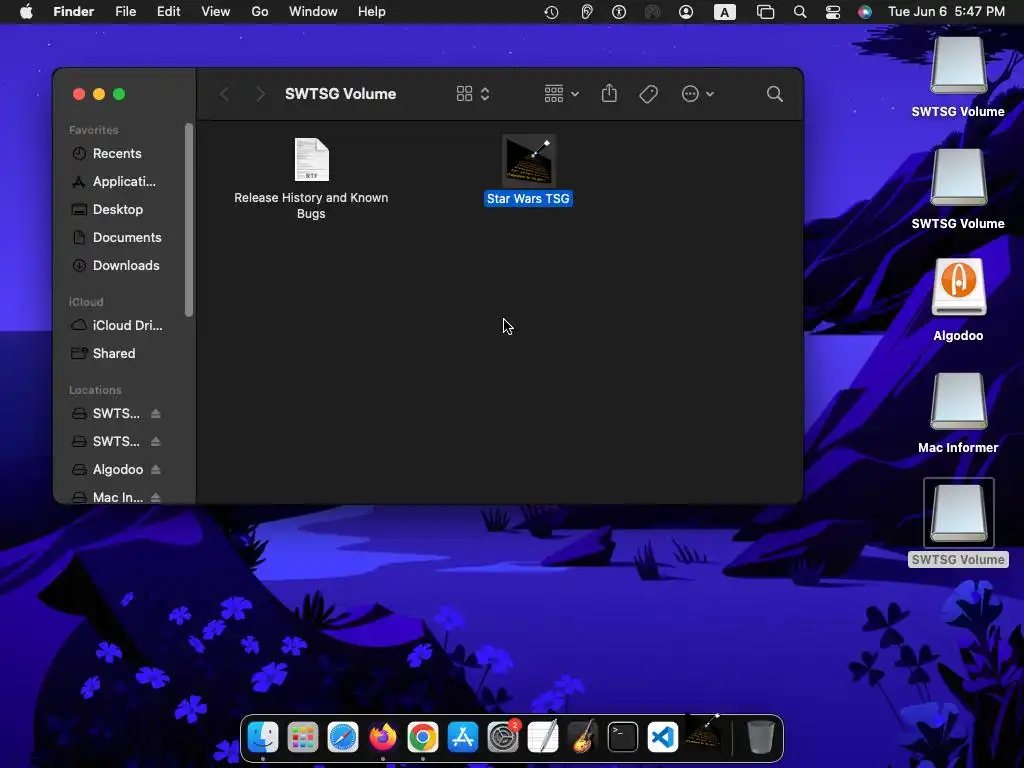Image resolution: width=1024 pixels, height=768 pixels.
Task: Open Launchpad from the Dock
Action: tap(303, 737)
